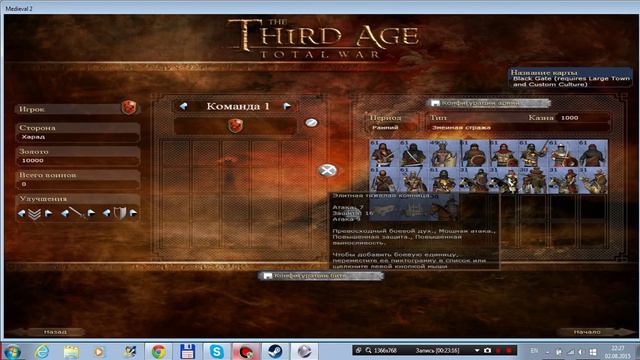Click the Начало start button
The image size is (640, 360).
click(x=587, y=332)
